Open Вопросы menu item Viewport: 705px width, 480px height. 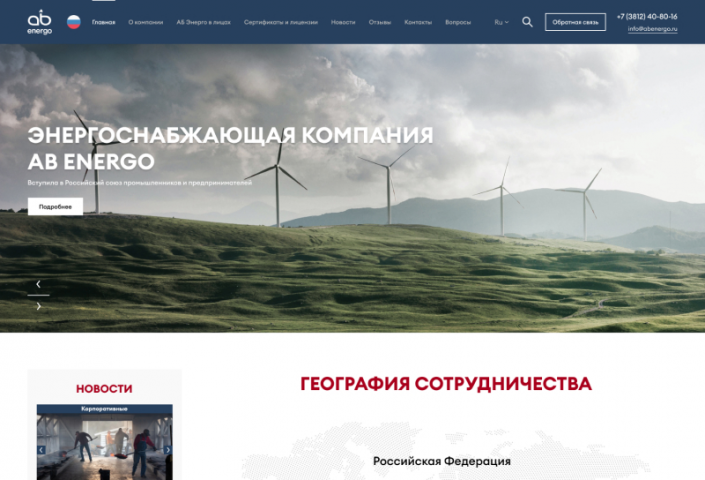tap(458, 22)
